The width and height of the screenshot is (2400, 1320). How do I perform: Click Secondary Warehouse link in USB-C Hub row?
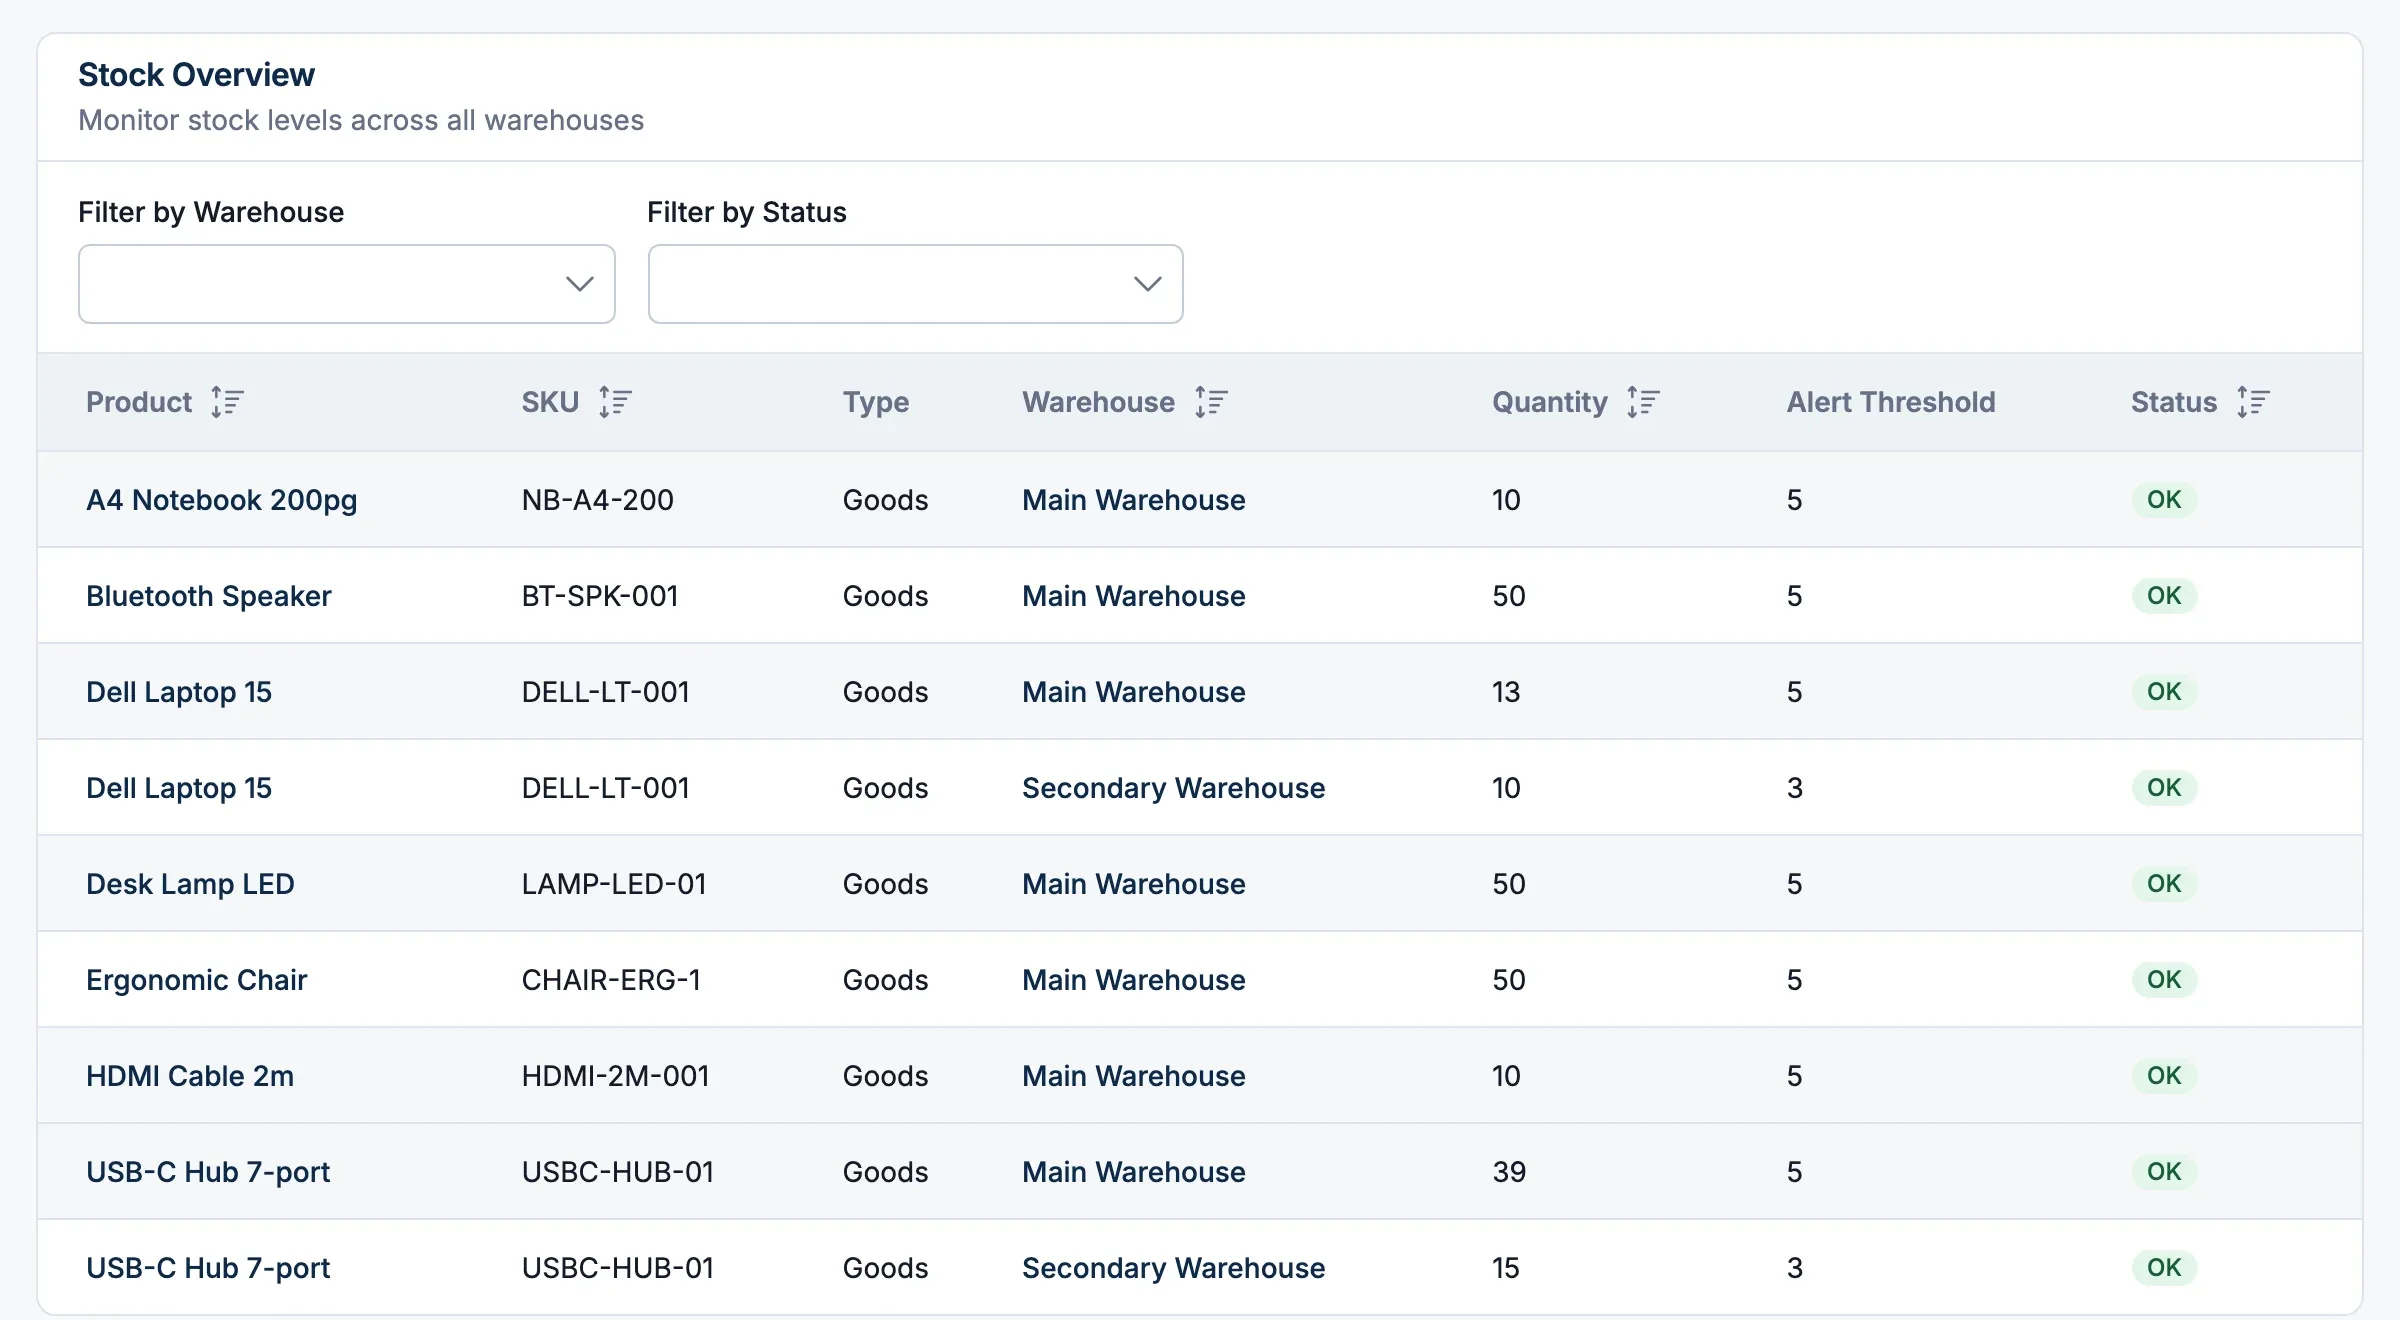[x=1173, y=1268]
